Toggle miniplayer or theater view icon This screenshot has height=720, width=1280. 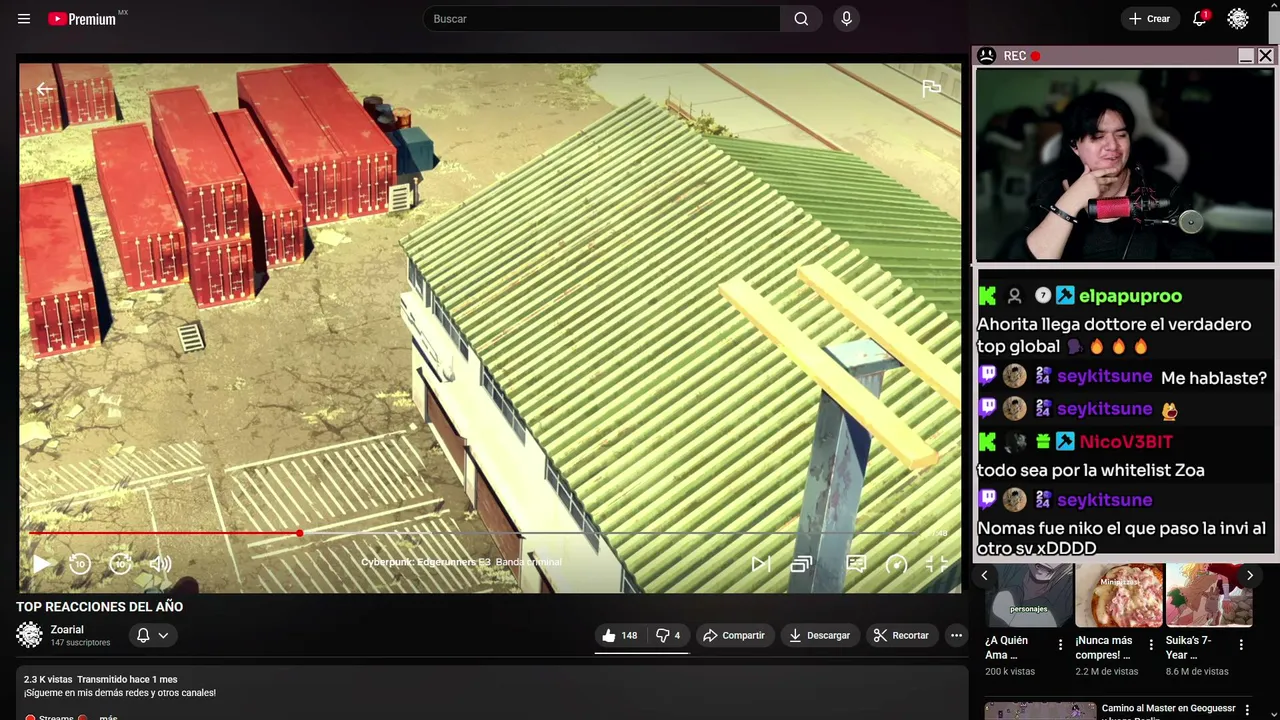(x=801, y=564)
